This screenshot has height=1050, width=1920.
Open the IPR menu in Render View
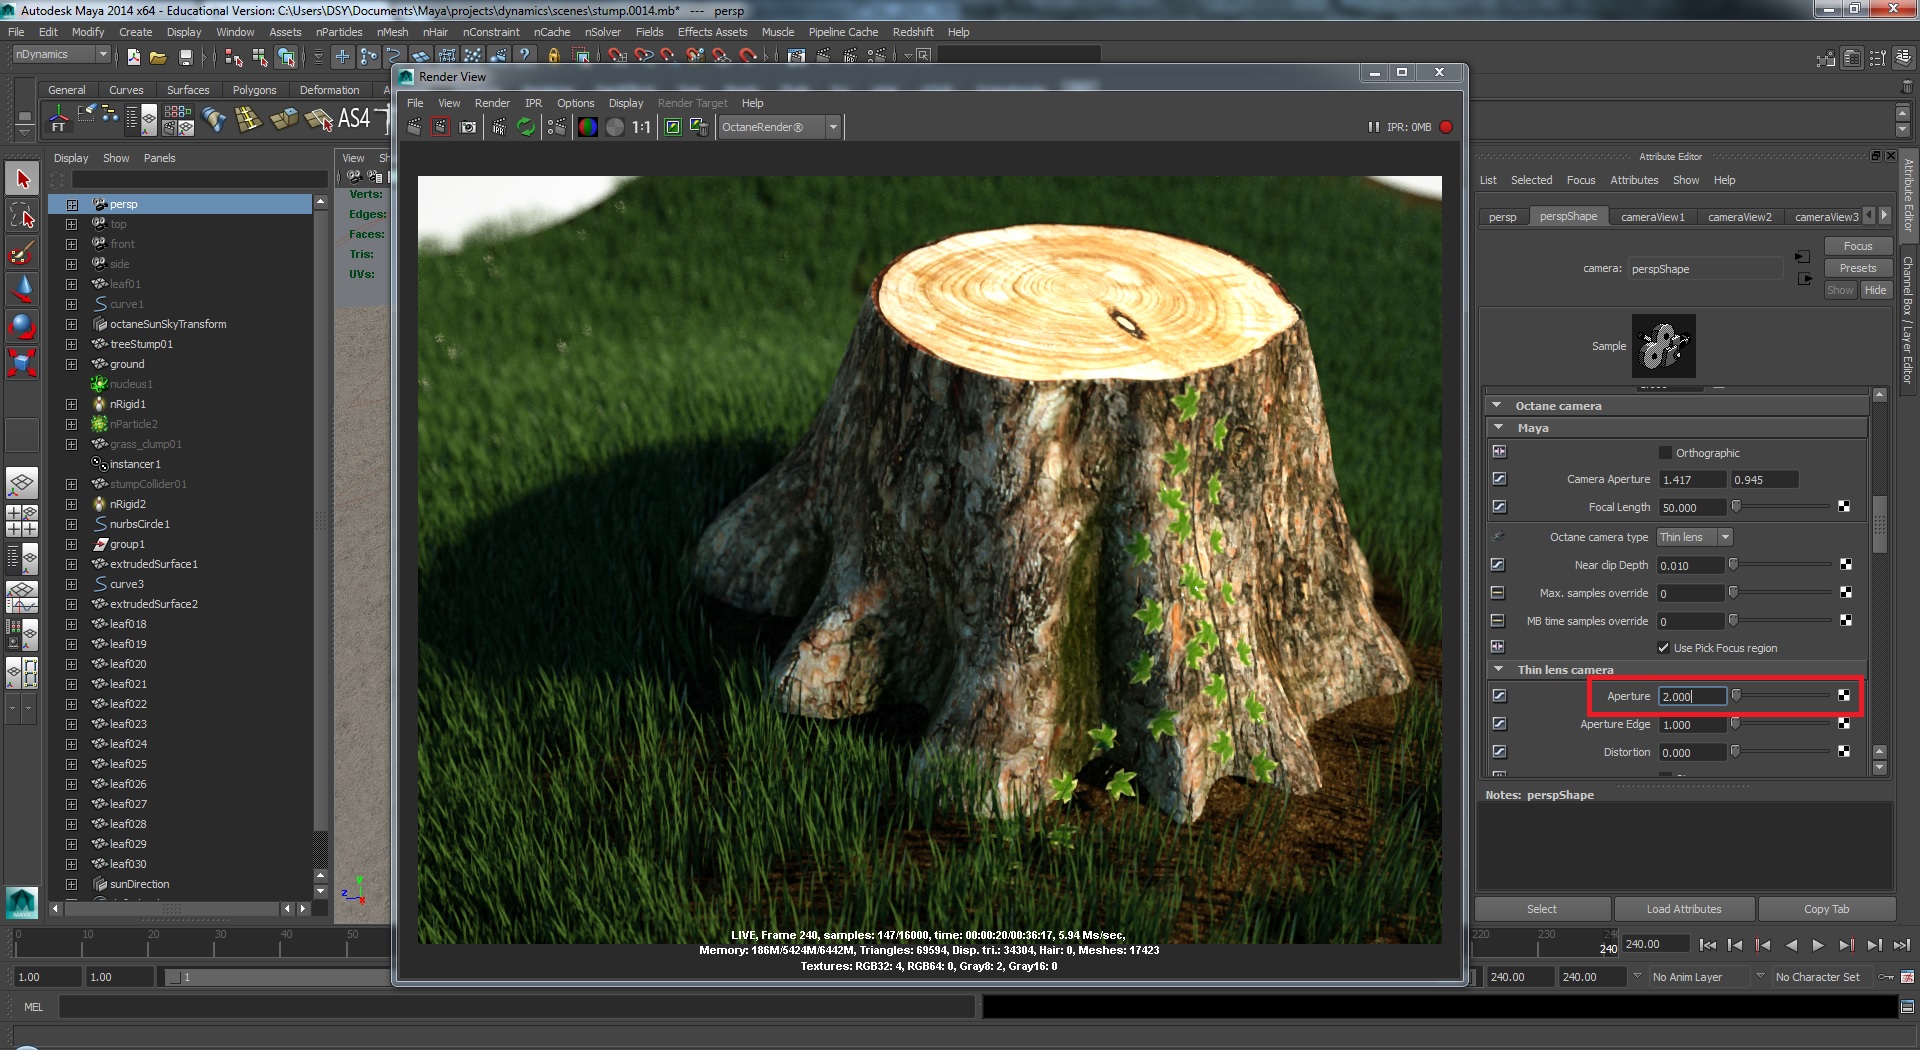[533, 103]
